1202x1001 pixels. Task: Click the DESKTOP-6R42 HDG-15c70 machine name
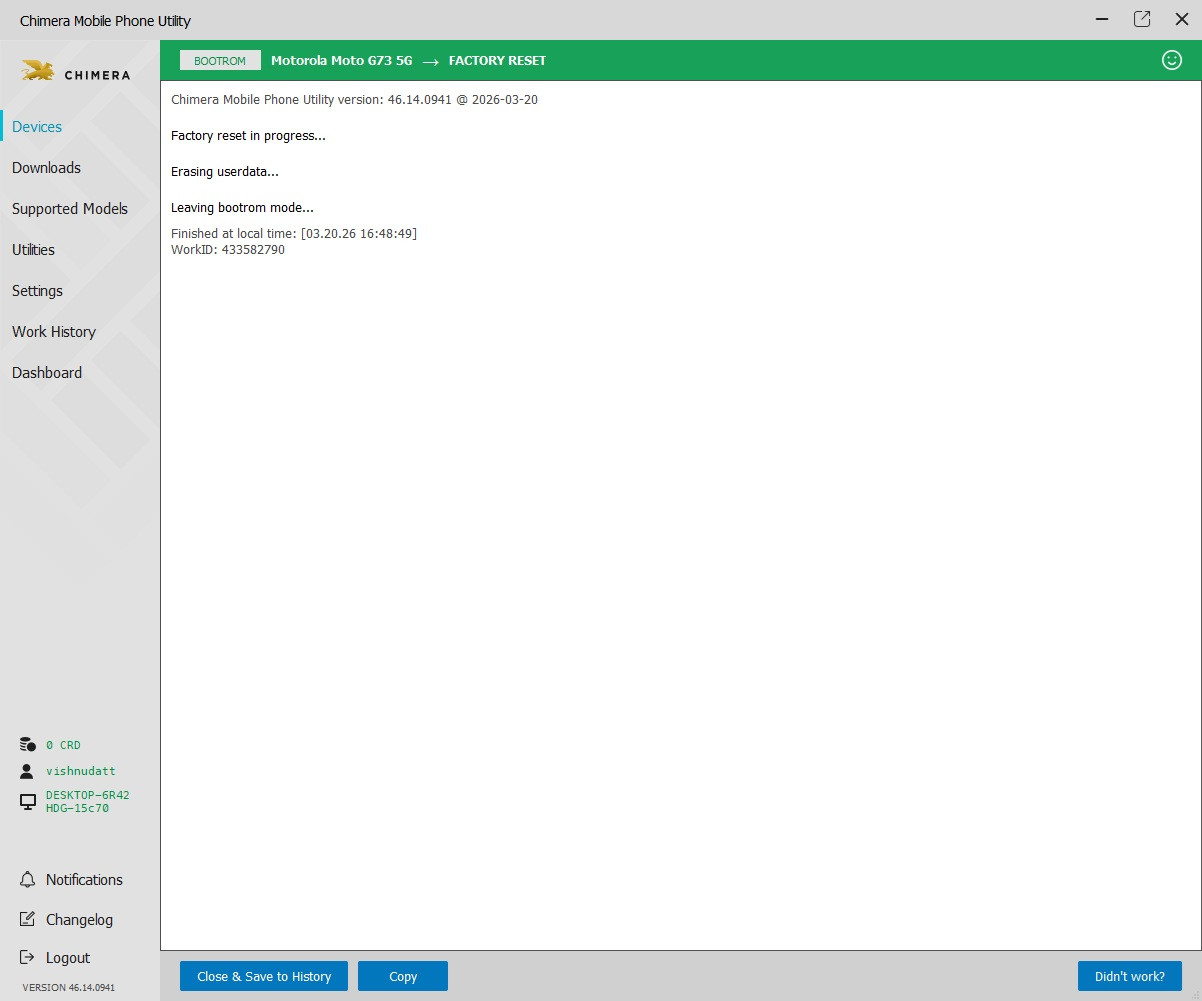(x=88, y=802)
